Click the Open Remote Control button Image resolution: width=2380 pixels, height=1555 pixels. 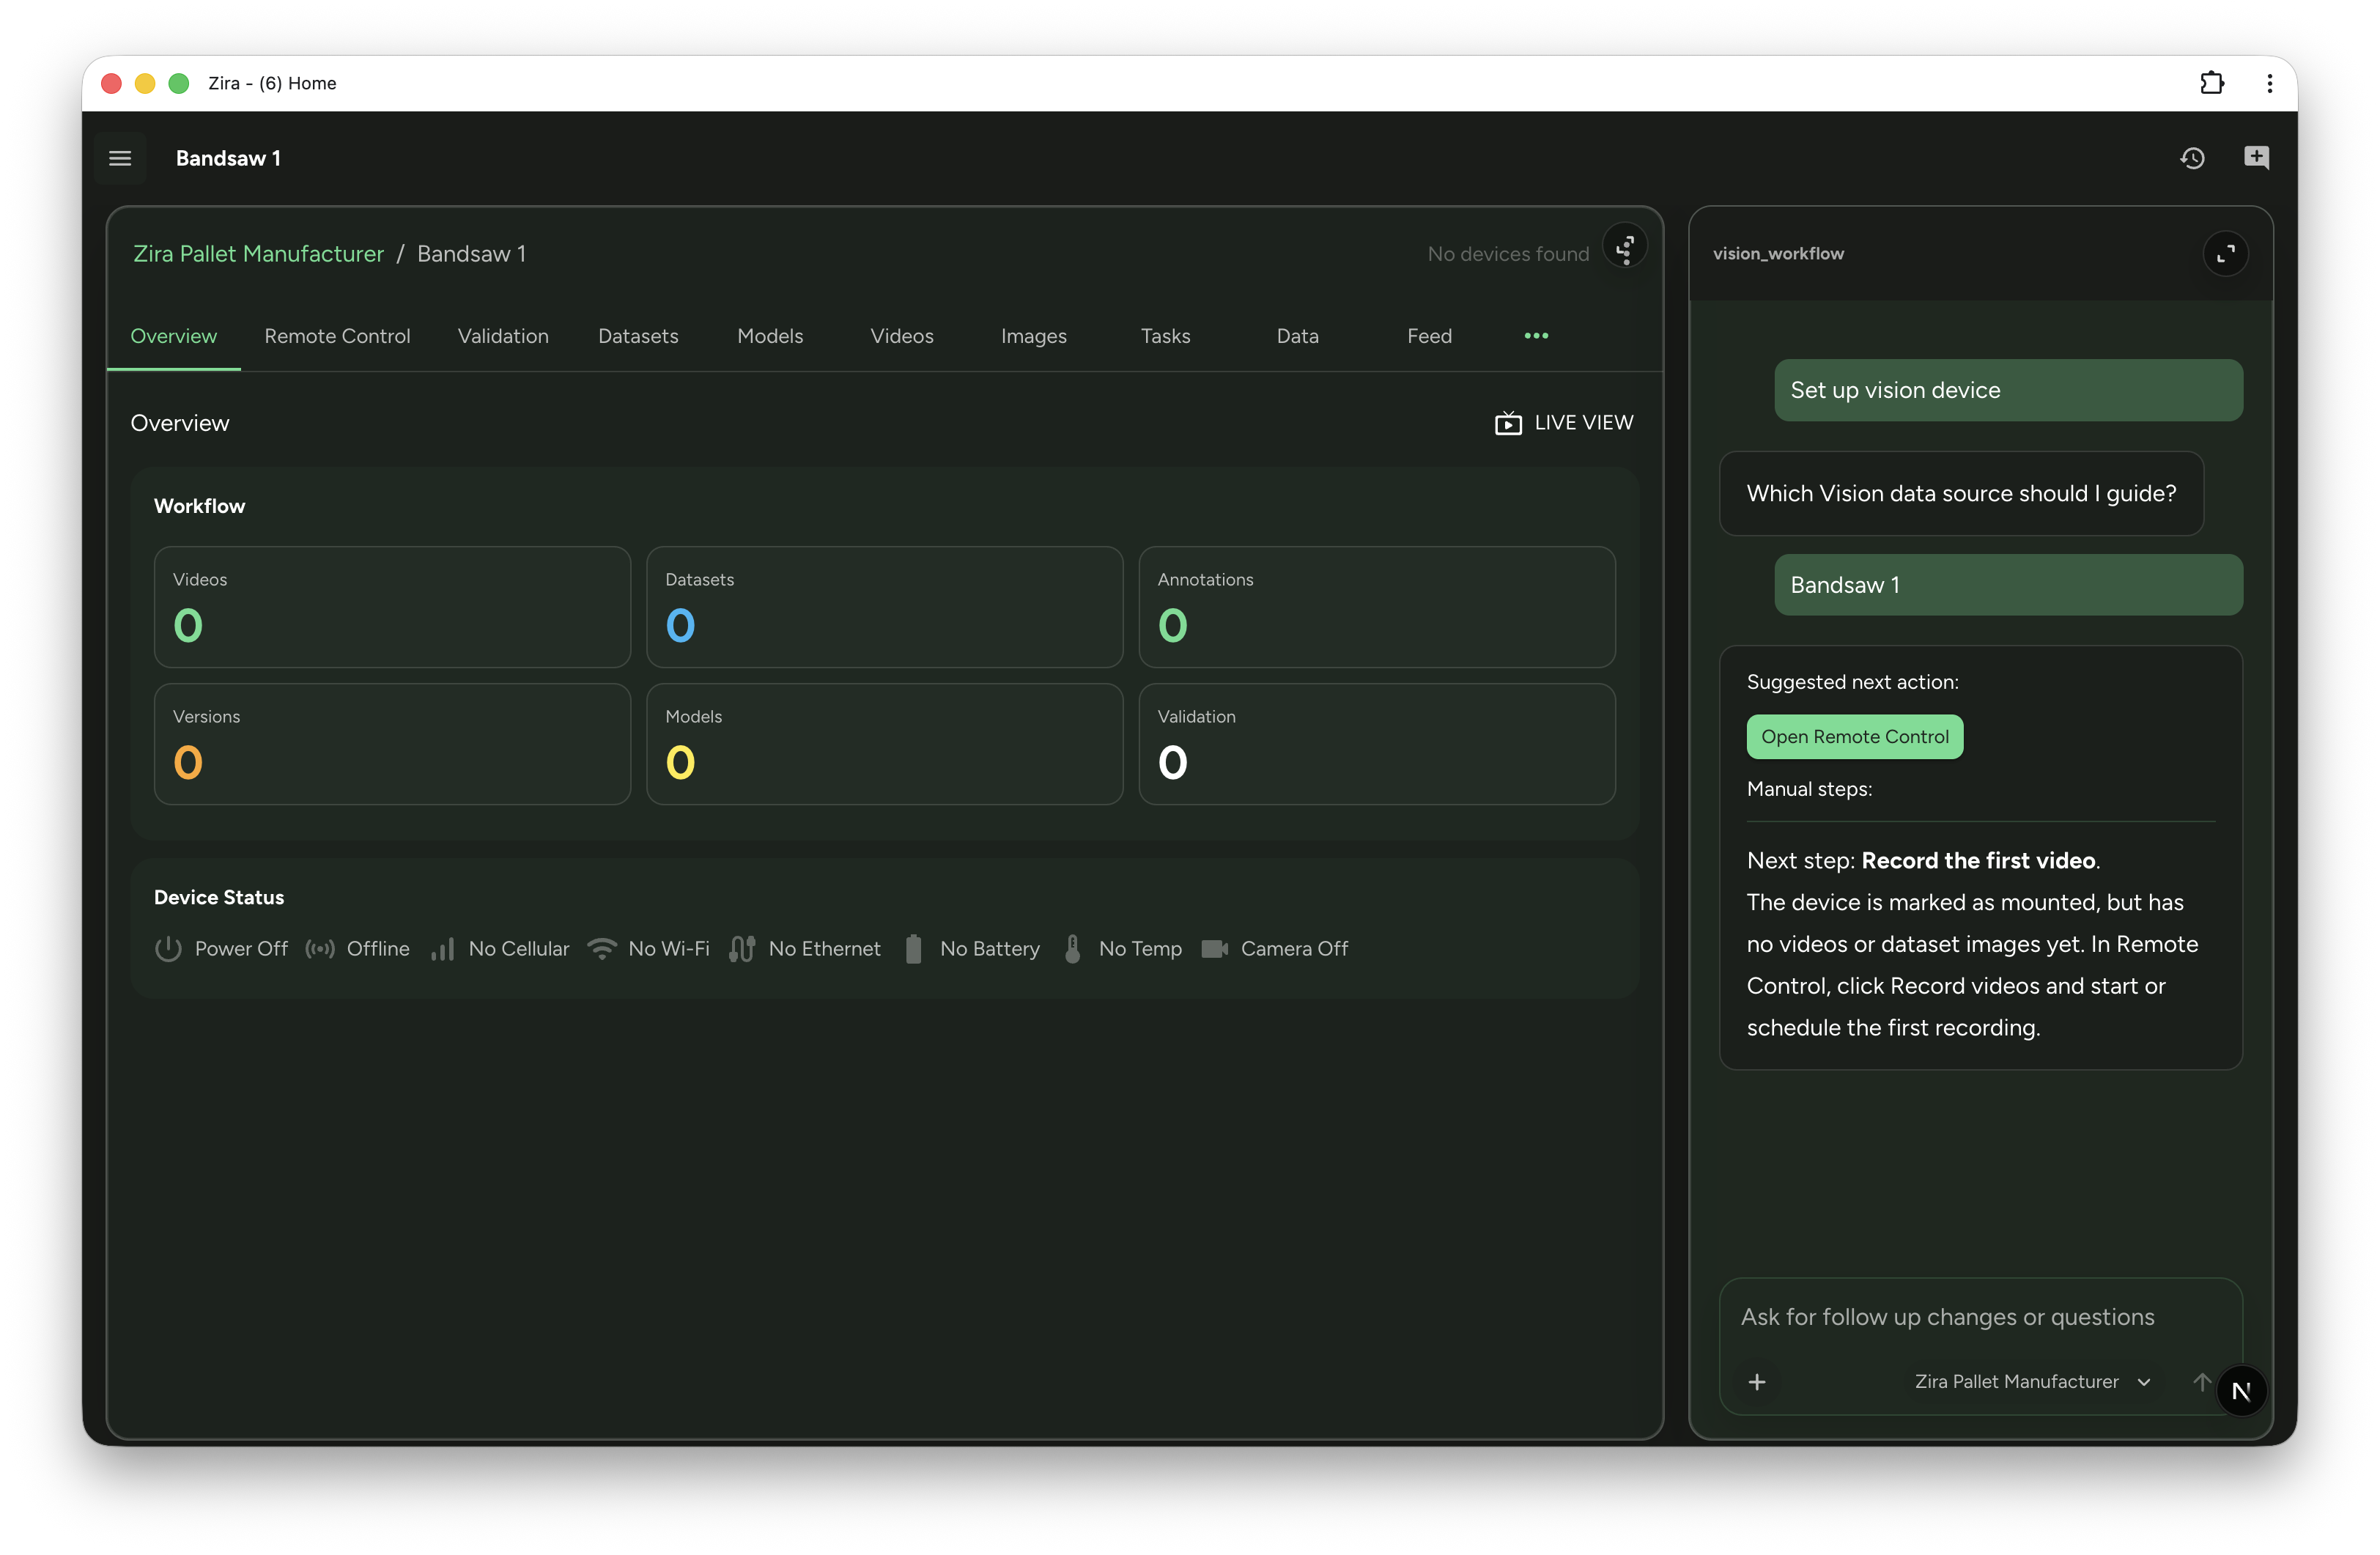pos(1855,737)
